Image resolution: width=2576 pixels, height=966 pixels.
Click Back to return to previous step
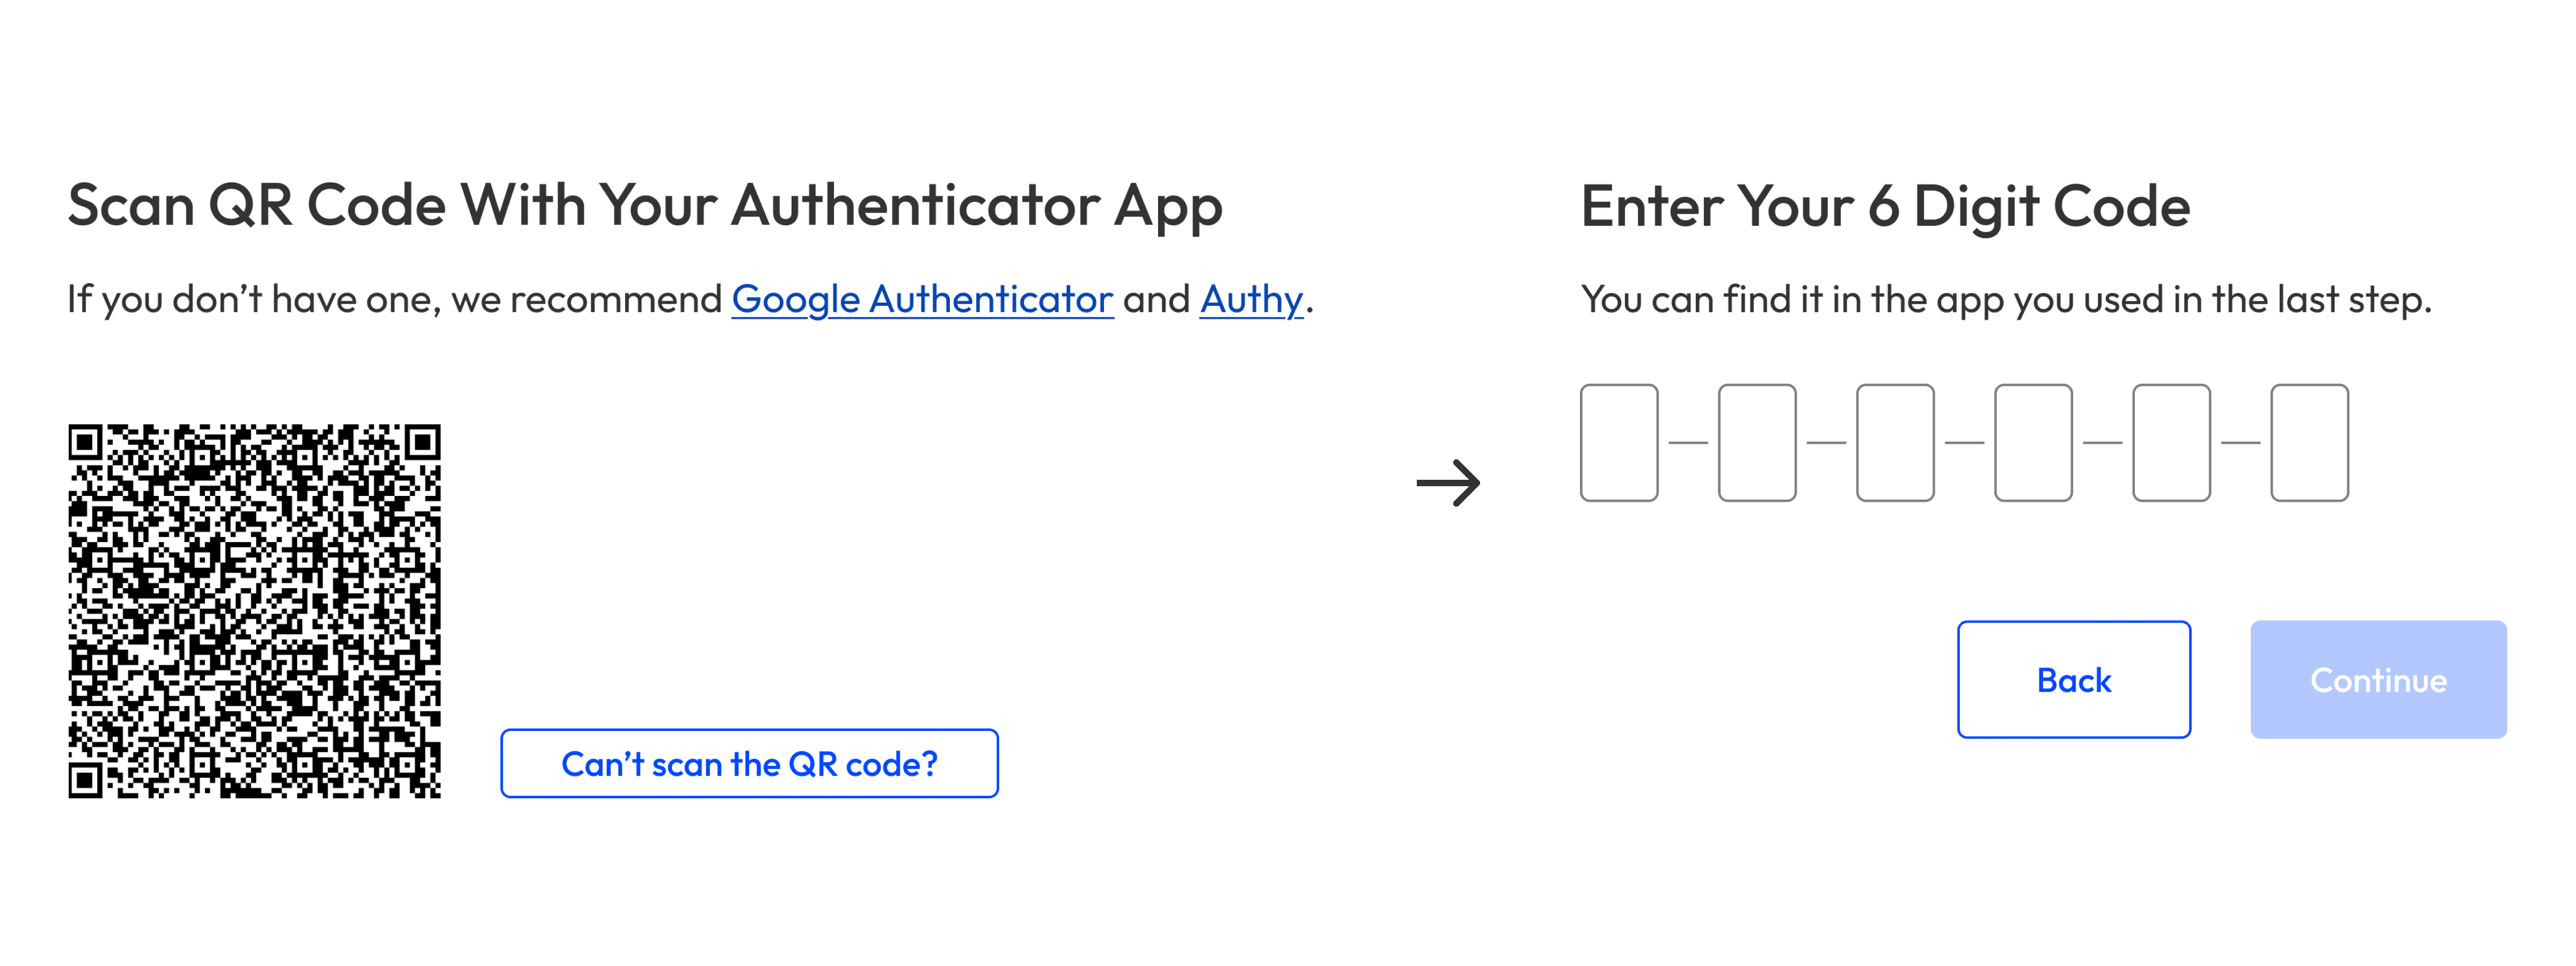pyautogui.click(x=2073, y=680)
